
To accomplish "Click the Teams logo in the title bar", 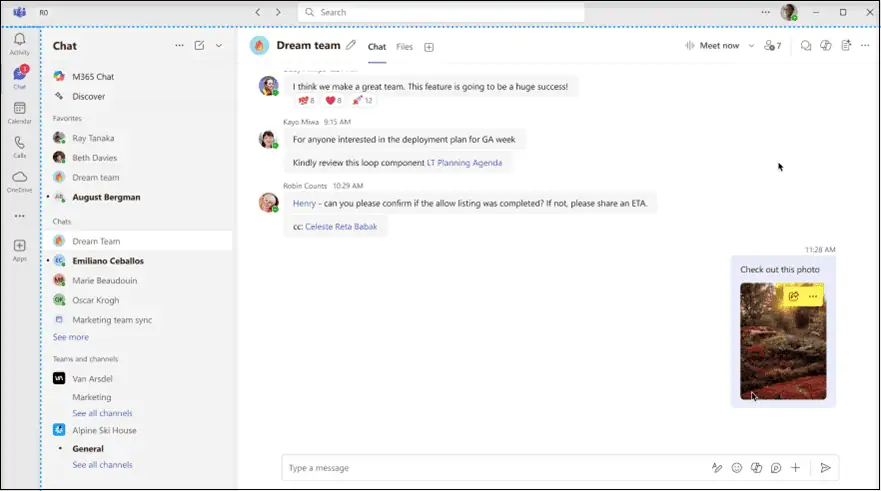I will pos(20,12).
